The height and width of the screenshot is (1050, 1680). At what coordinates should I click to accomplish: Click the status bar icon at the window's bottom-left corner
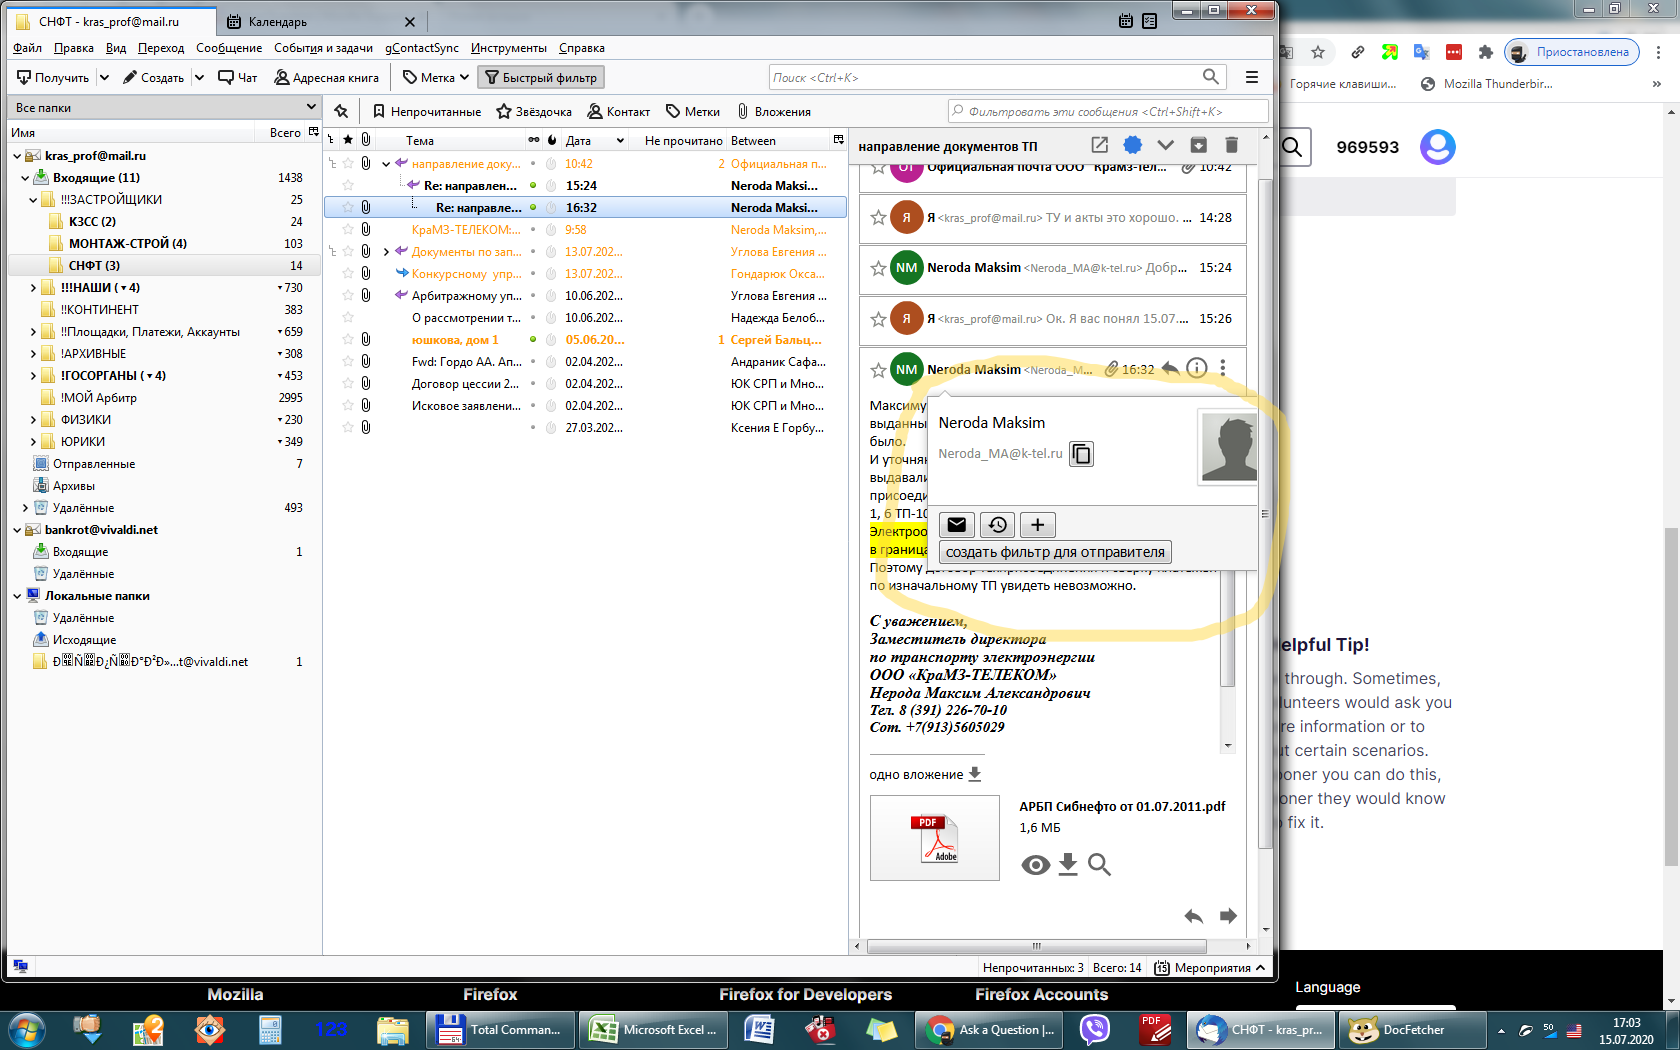point(20,967)
